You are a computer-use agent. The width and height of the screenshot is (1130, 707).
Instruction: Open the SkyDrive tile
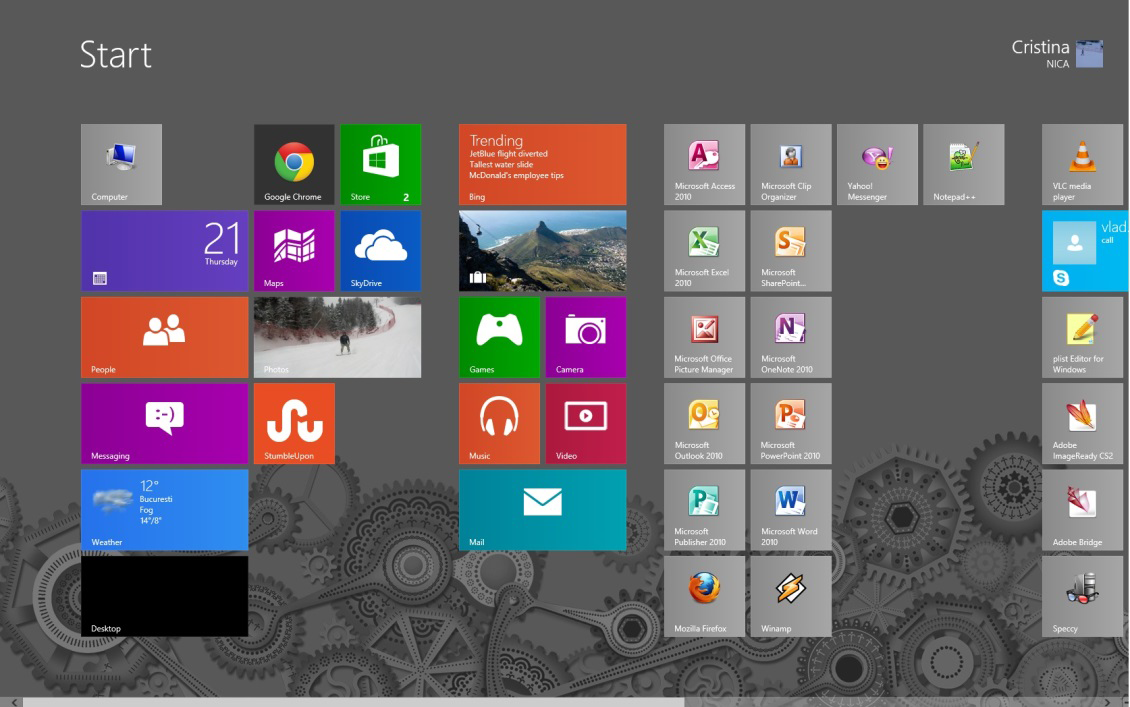click(x=381, y=251)
